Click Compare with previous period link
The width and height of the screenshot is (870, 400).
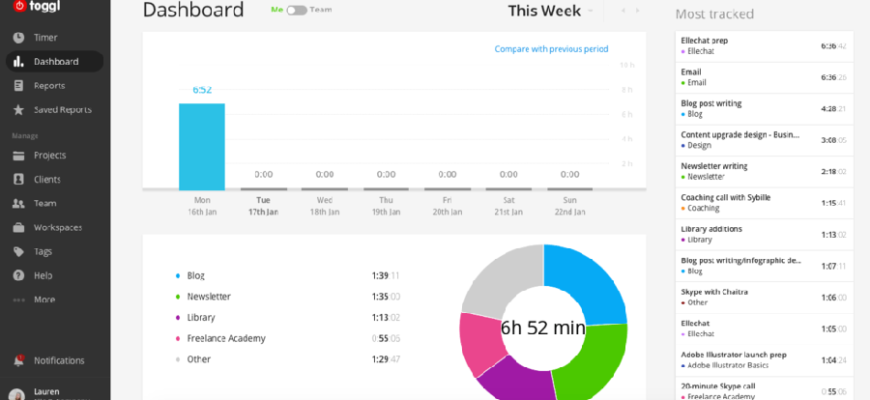[551, 49]
